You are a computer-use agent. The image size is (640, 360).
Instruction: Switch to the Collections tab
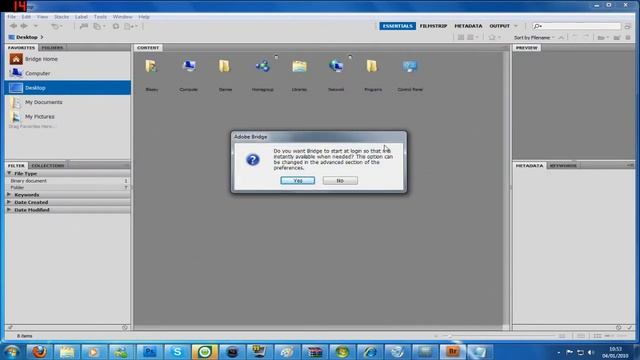click(x=47, y=166)
